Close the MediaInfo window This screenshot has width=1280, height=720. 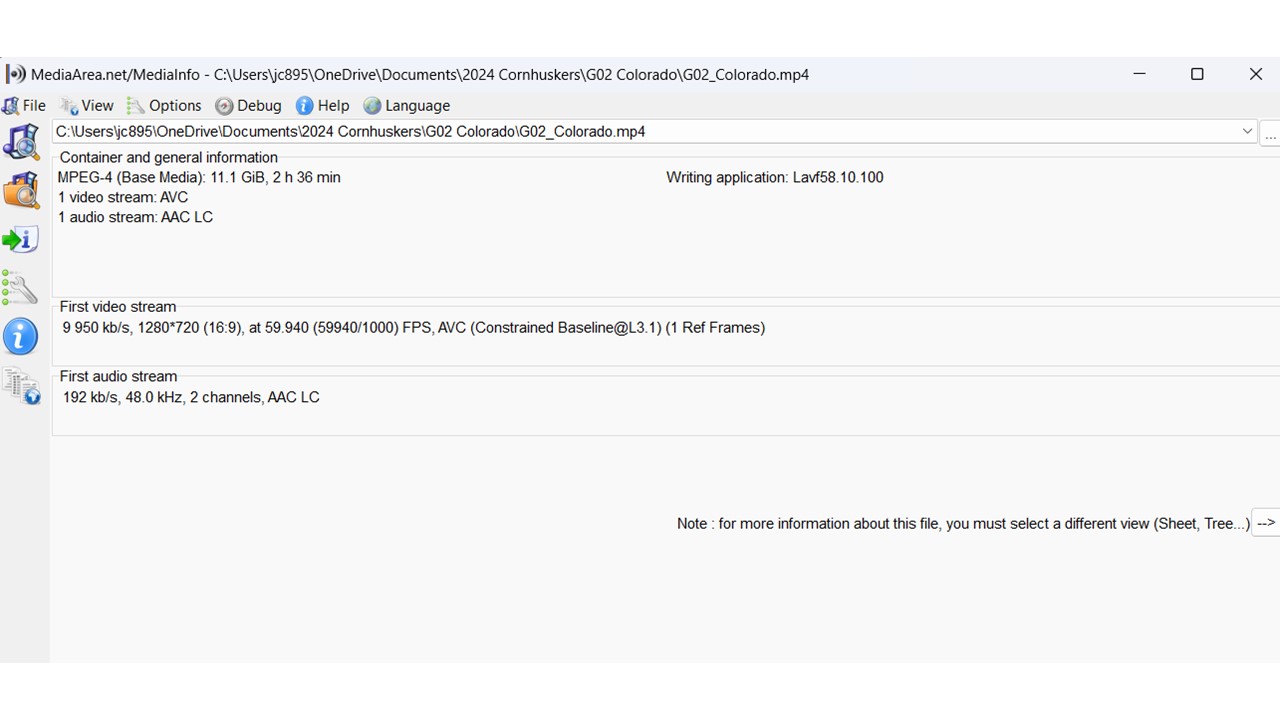(x=1256, y=74)
